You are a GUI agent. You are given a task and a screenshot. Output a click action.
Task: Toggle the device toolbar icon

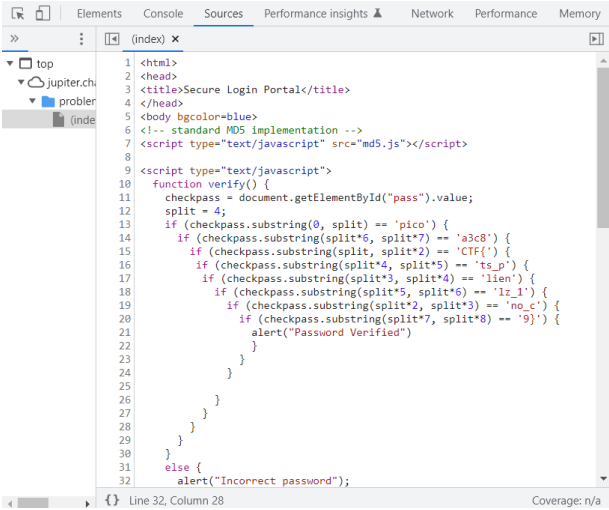[x=43, y=14]
